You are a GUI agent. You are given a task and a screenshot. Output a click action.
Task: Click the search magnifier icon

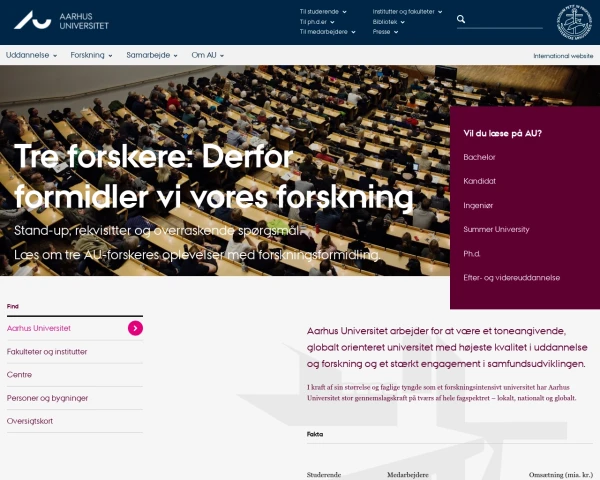(461, 19)
